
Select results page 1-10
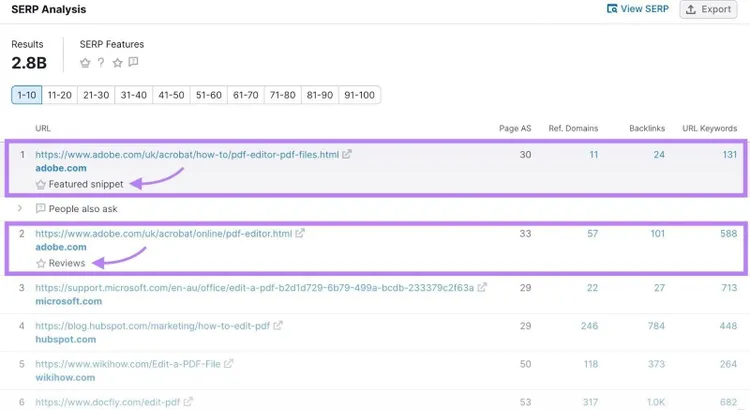27,95
